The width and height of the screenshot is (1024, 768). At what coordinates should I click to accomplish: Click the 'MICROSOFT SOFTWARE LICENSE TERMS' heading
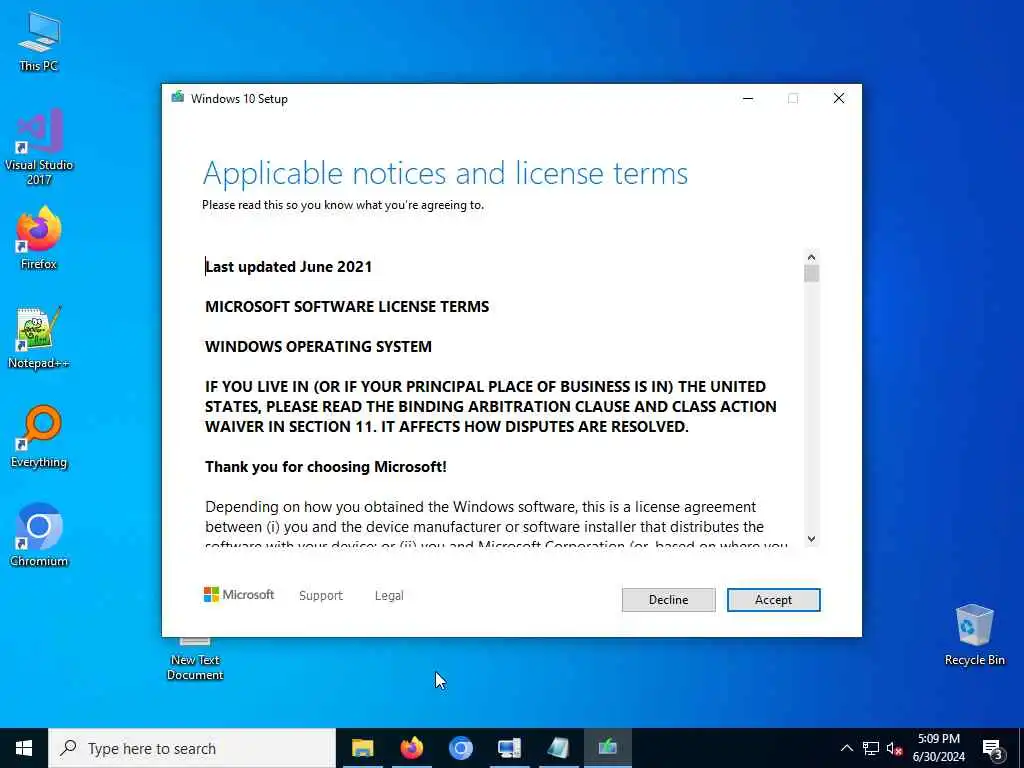click(347, 306)
